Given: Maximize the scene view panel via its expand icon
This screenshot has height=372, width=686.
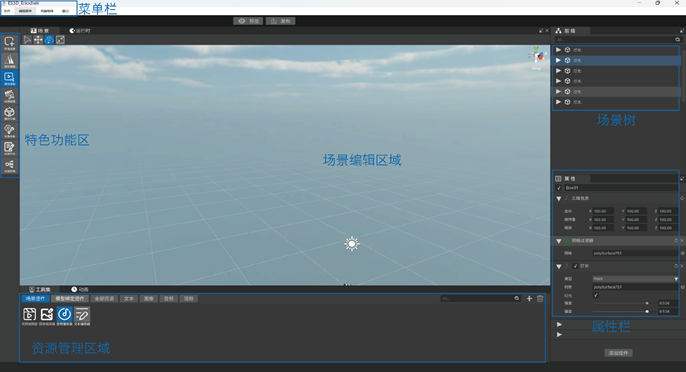Looking at the screenshot, I should click(541, 31).
